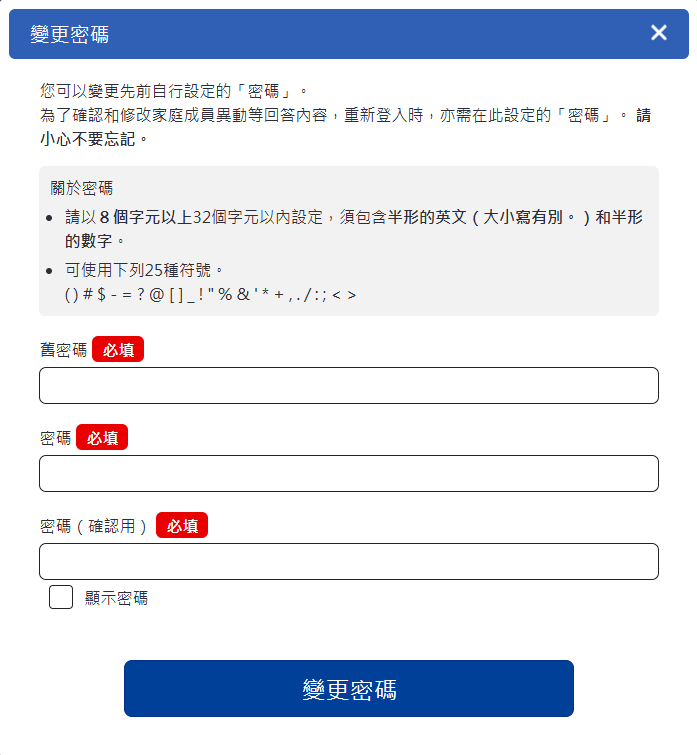Click the 變更密碼 dialog title text
This screenshot has height=755, width=697.
[69, 35]
